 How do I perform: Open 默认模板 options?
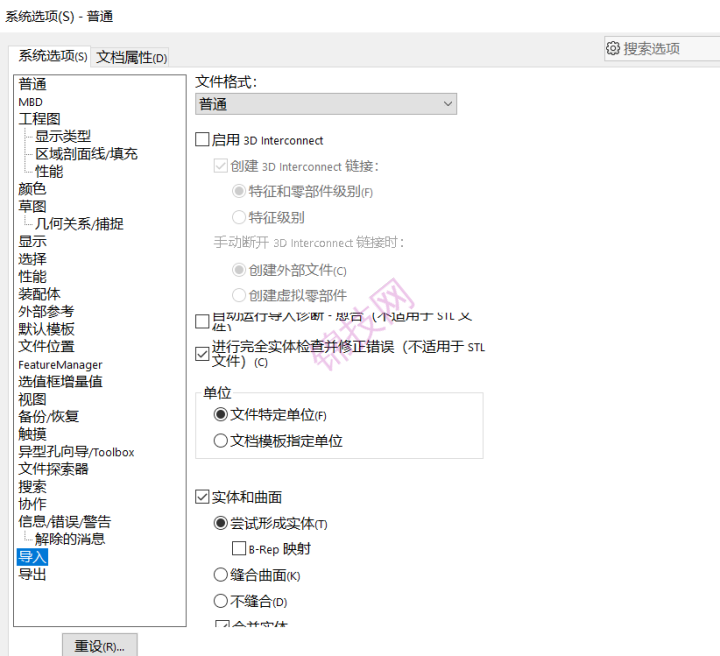coord(46,329)
